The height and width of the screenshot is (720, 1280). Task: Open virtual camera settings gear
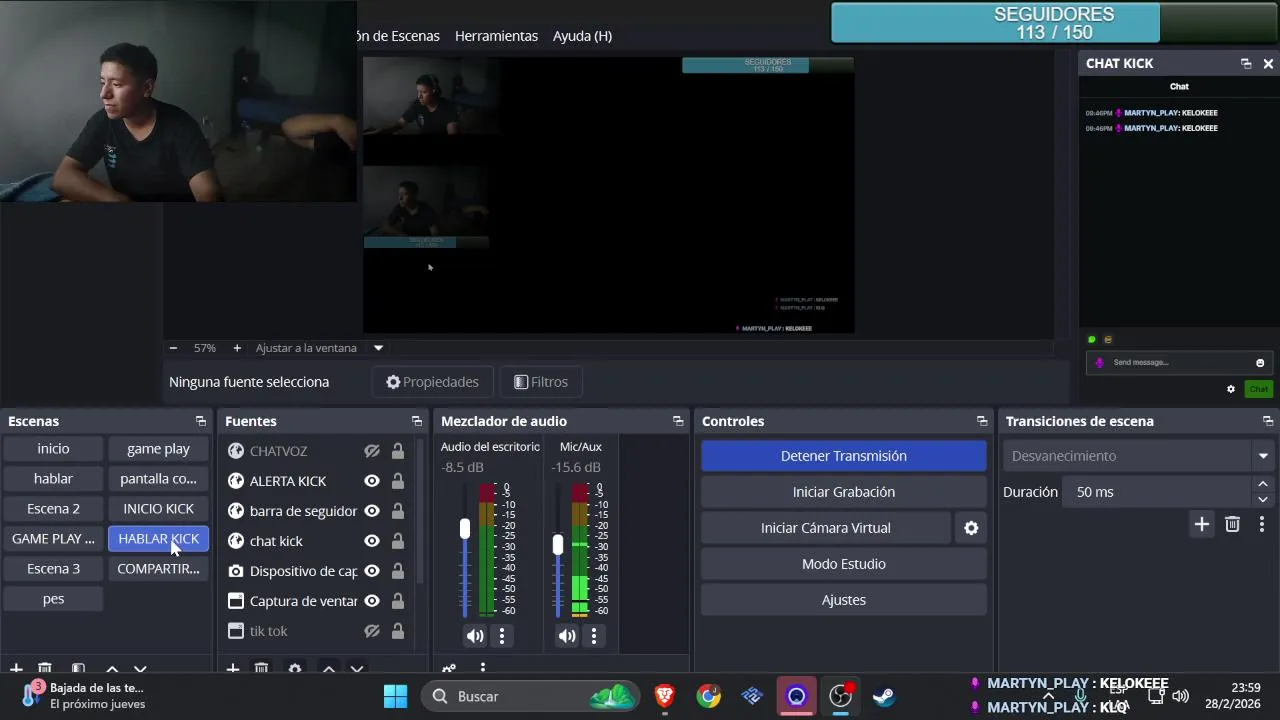(971, 528)
